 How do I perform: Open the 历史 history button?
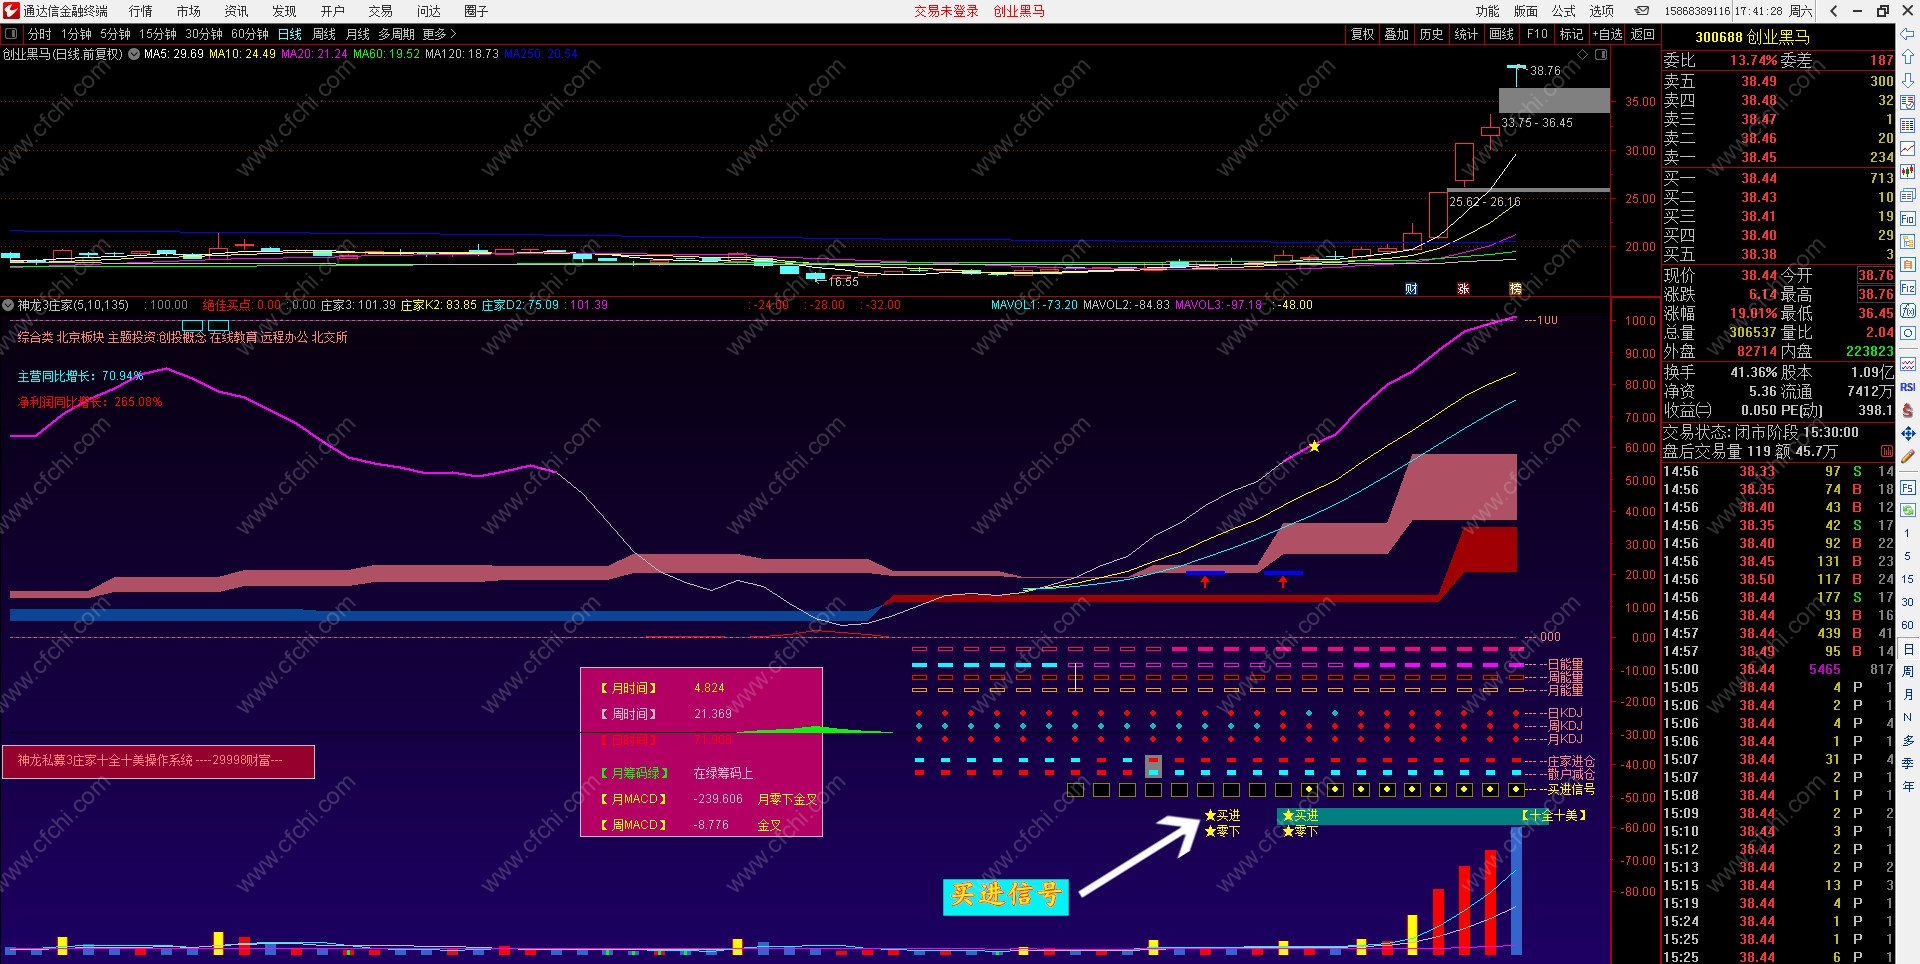pos(1431,34)
